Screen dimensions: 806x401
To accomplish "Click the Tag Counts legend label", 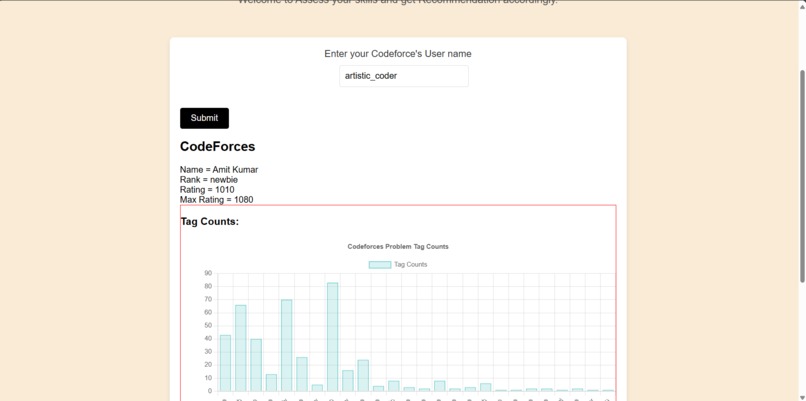I will (x=411, y=265).
